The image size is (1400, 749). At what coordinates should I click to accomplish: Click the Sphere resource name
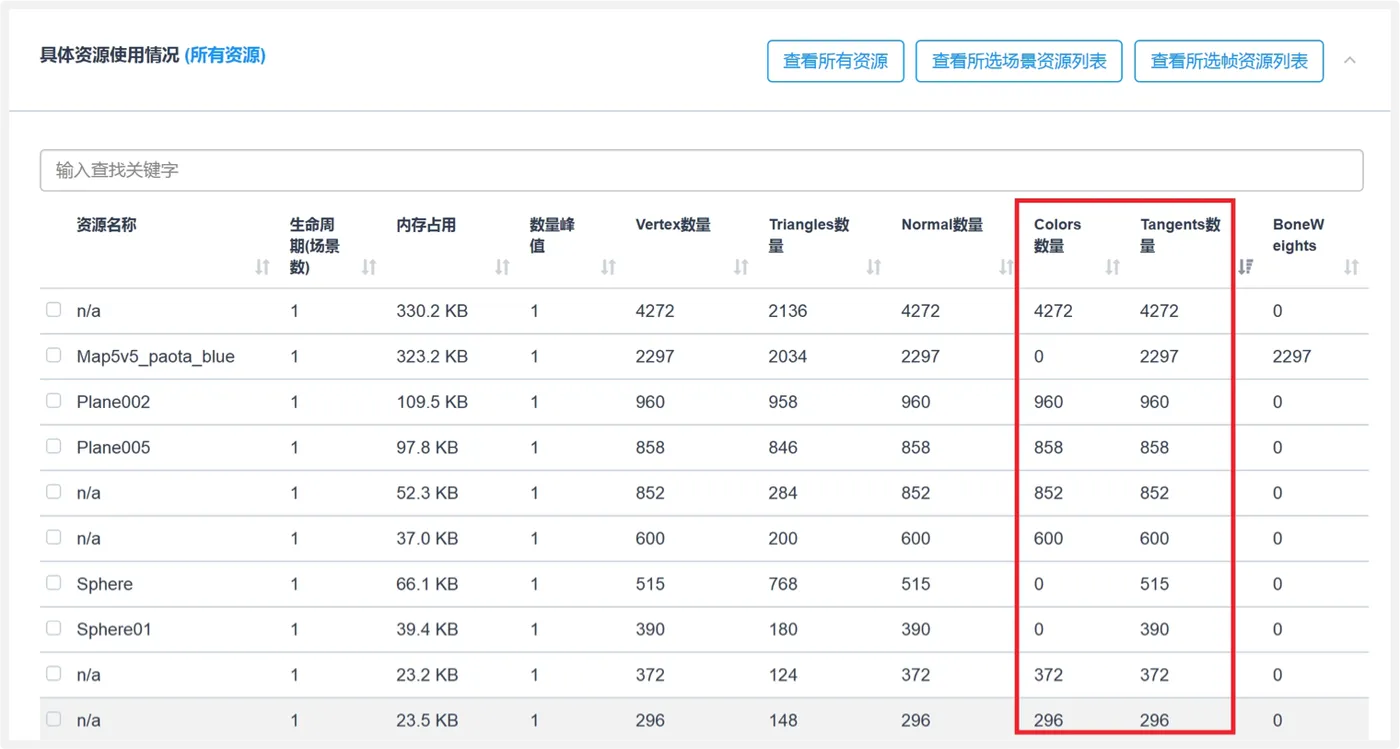tap(105, 584)
